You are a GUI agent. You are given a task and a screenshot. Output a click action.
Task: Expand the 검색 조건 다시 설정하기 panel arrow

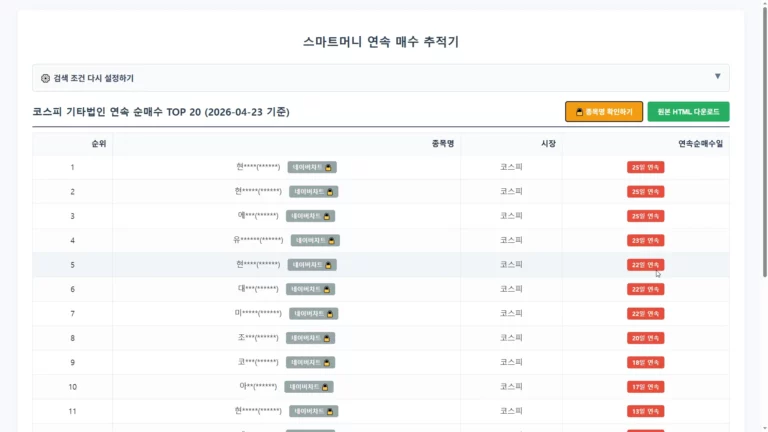[717, 76]
